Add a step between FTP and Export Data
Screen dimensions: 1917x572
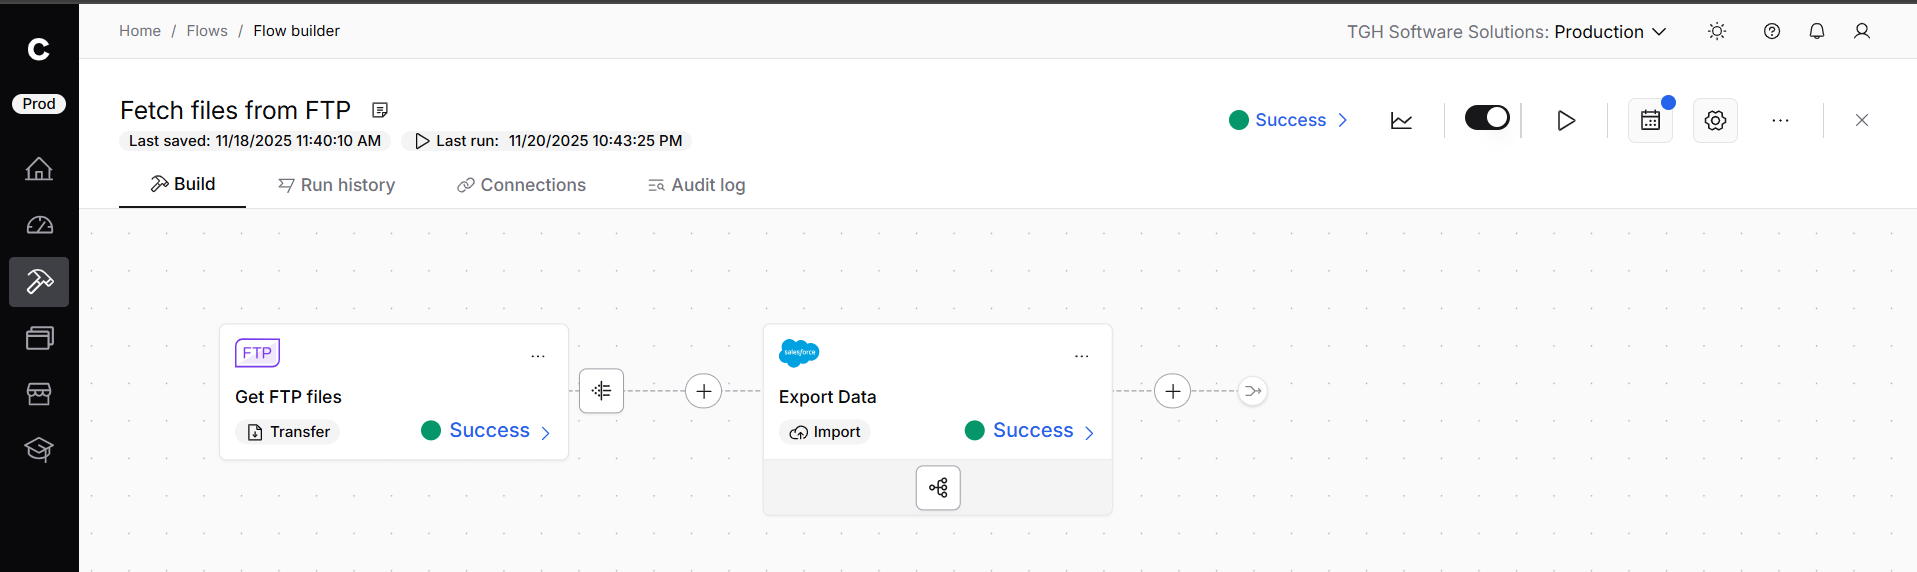704,391
